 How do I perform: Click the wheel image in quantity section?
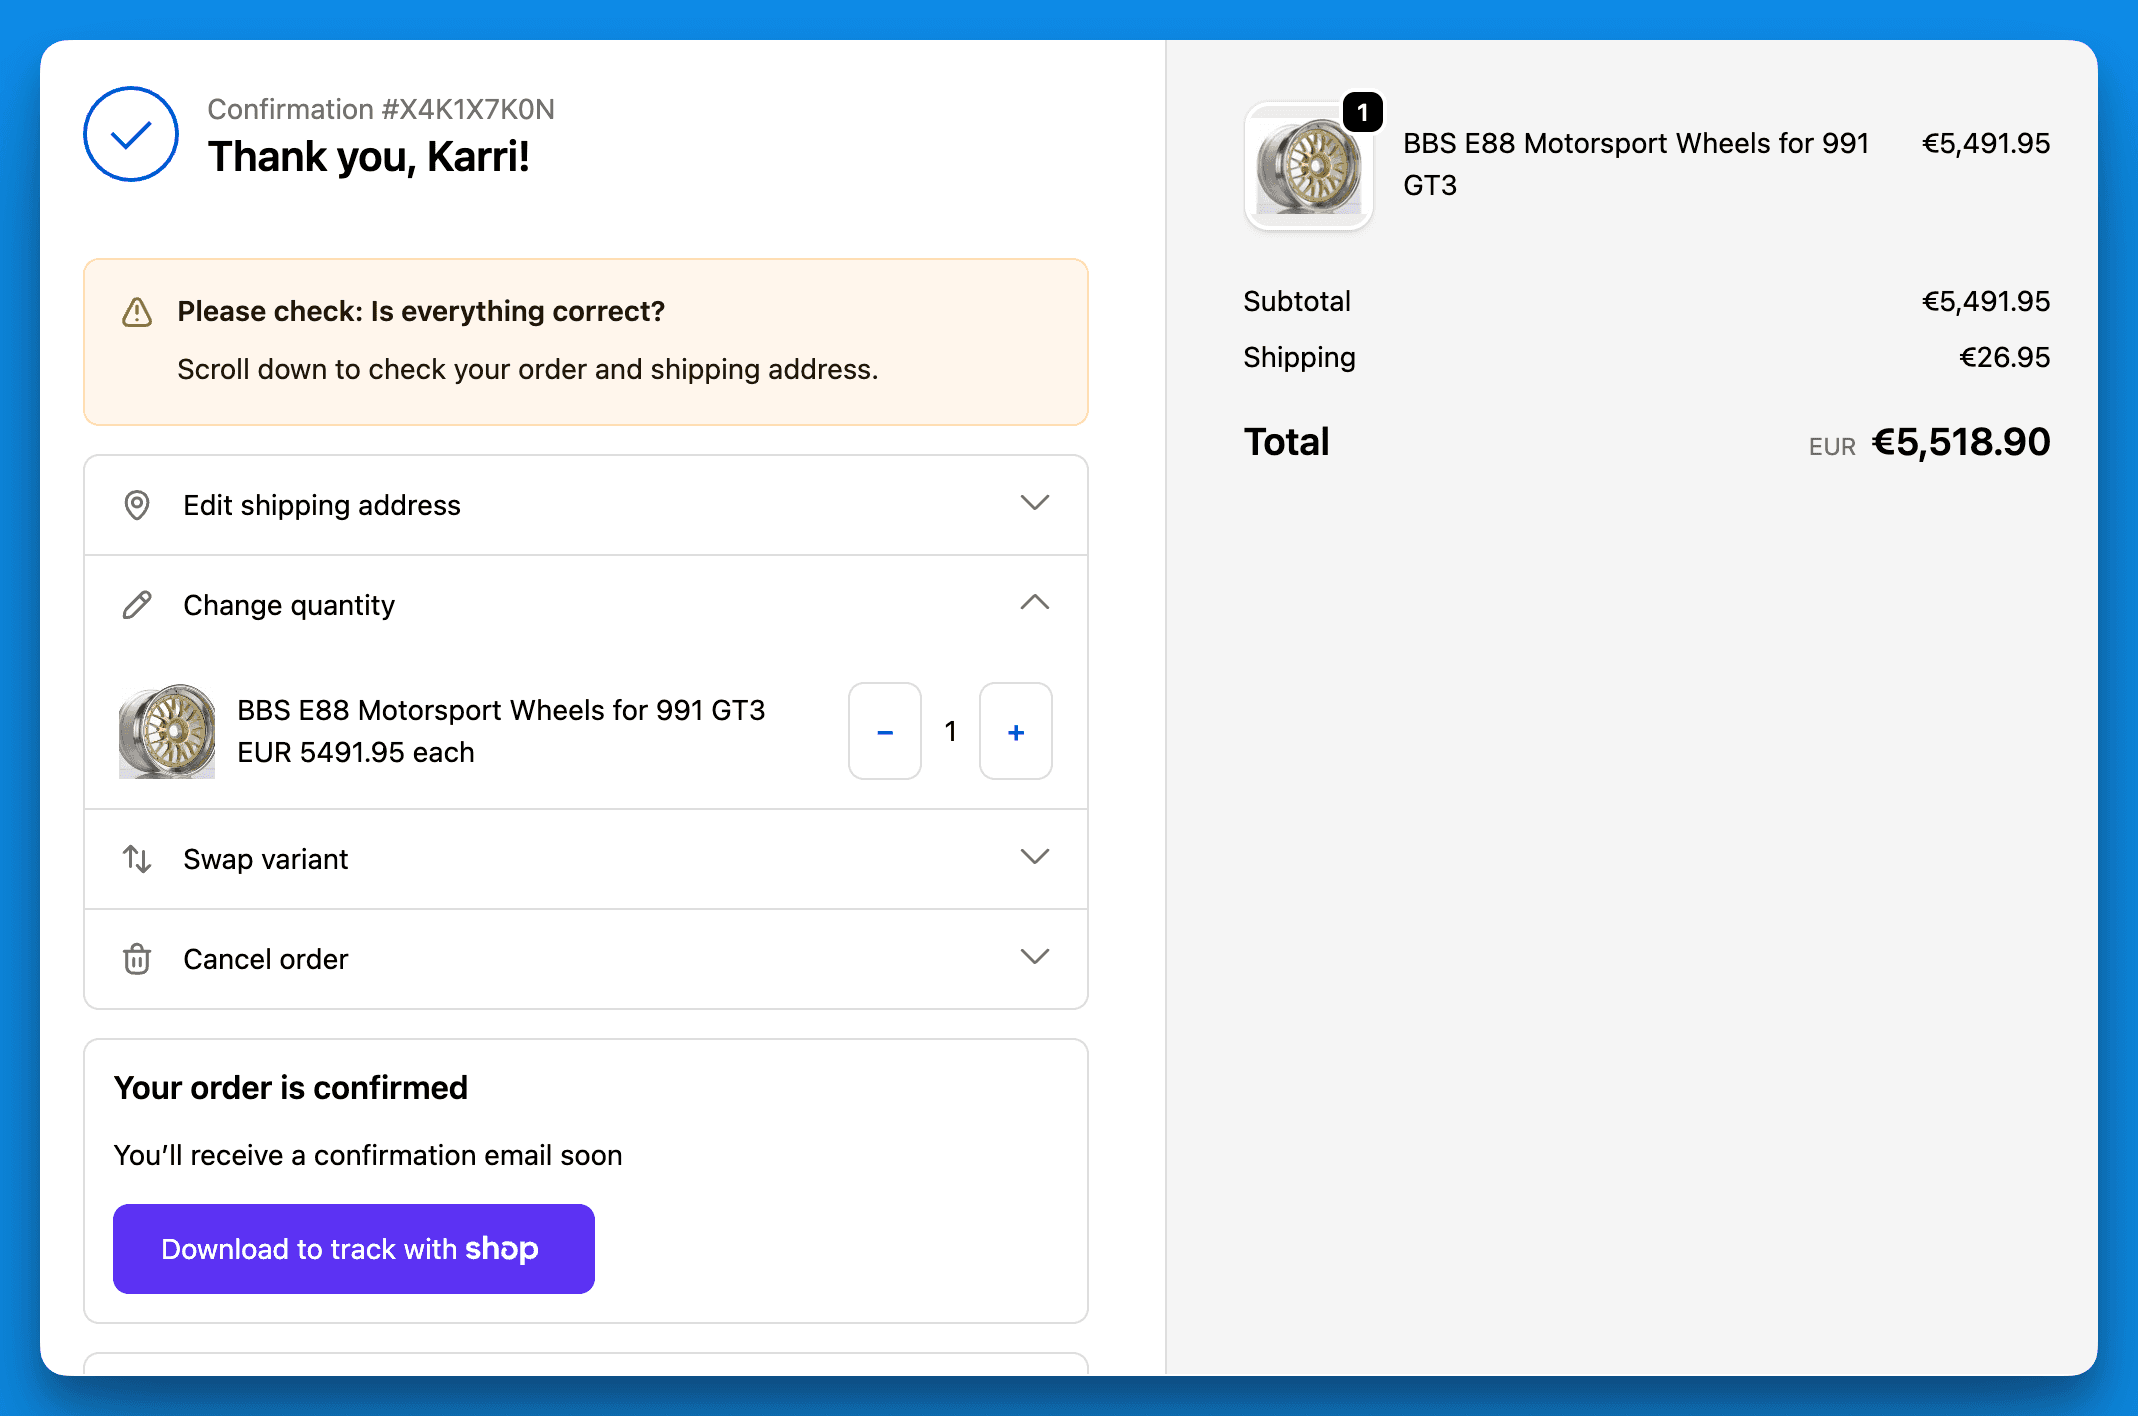(x=167, y=731)
